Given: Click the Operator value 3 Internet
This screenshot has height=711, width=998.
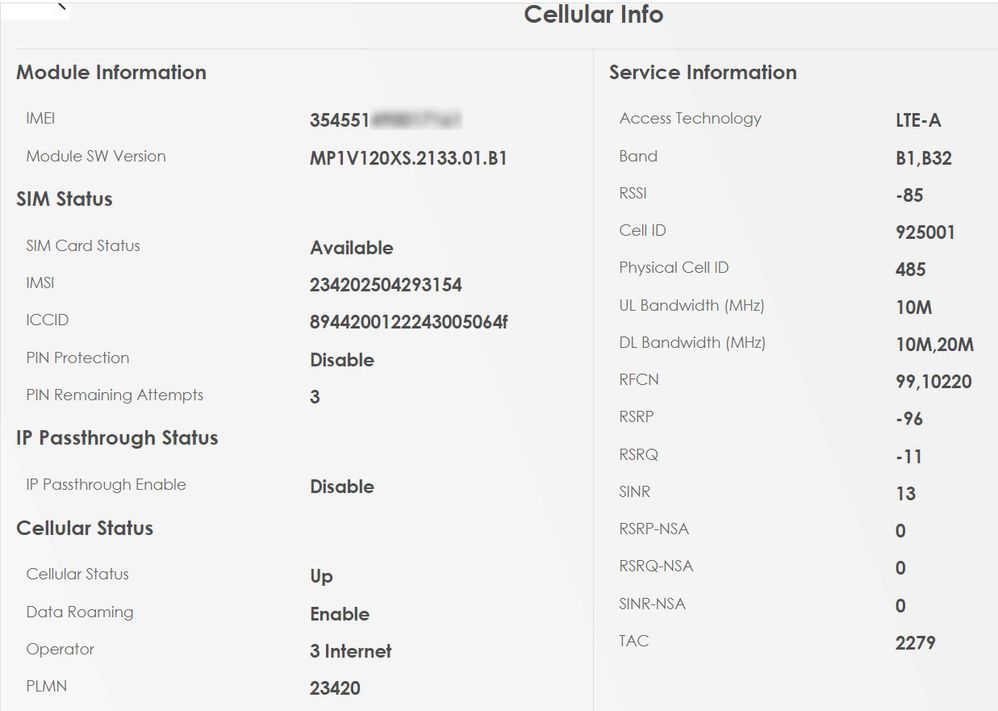Looking at the screenshot, I should click(352, 651).
